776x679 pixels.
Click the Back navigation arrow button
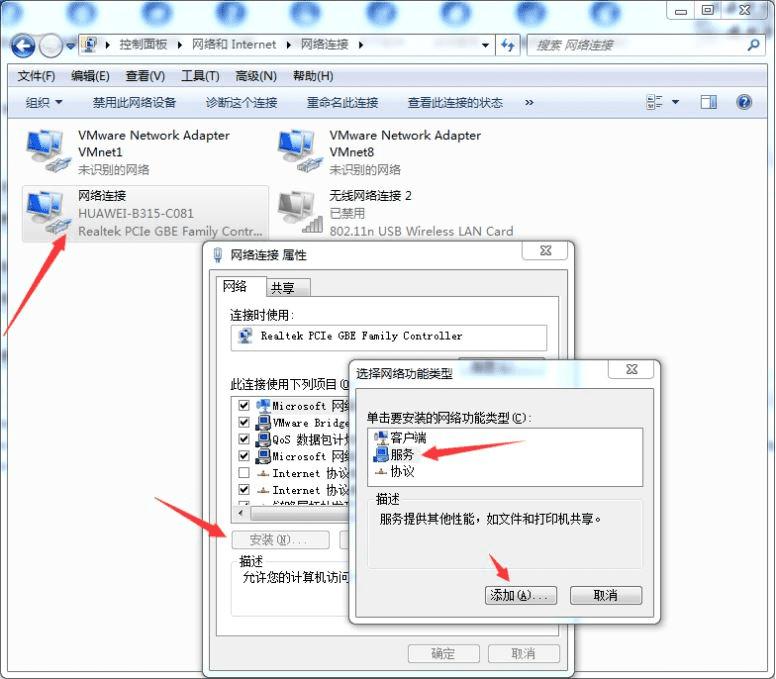[x=22, y=46]
